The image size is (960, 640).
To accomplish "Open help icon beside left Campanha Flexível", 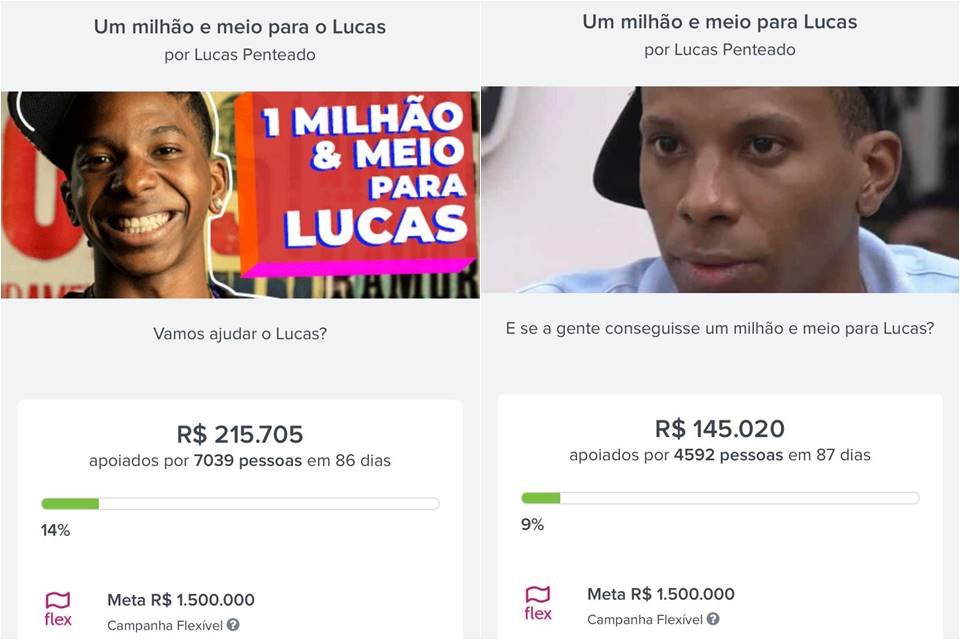I will 233,625.
